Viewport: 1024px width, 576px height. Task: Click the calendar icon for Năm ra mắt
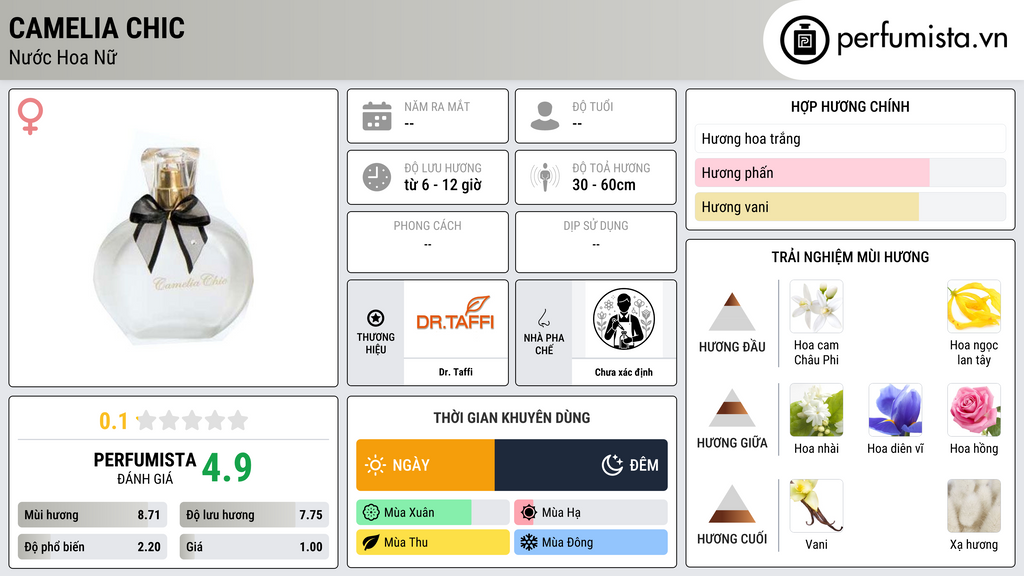[377, 116]
